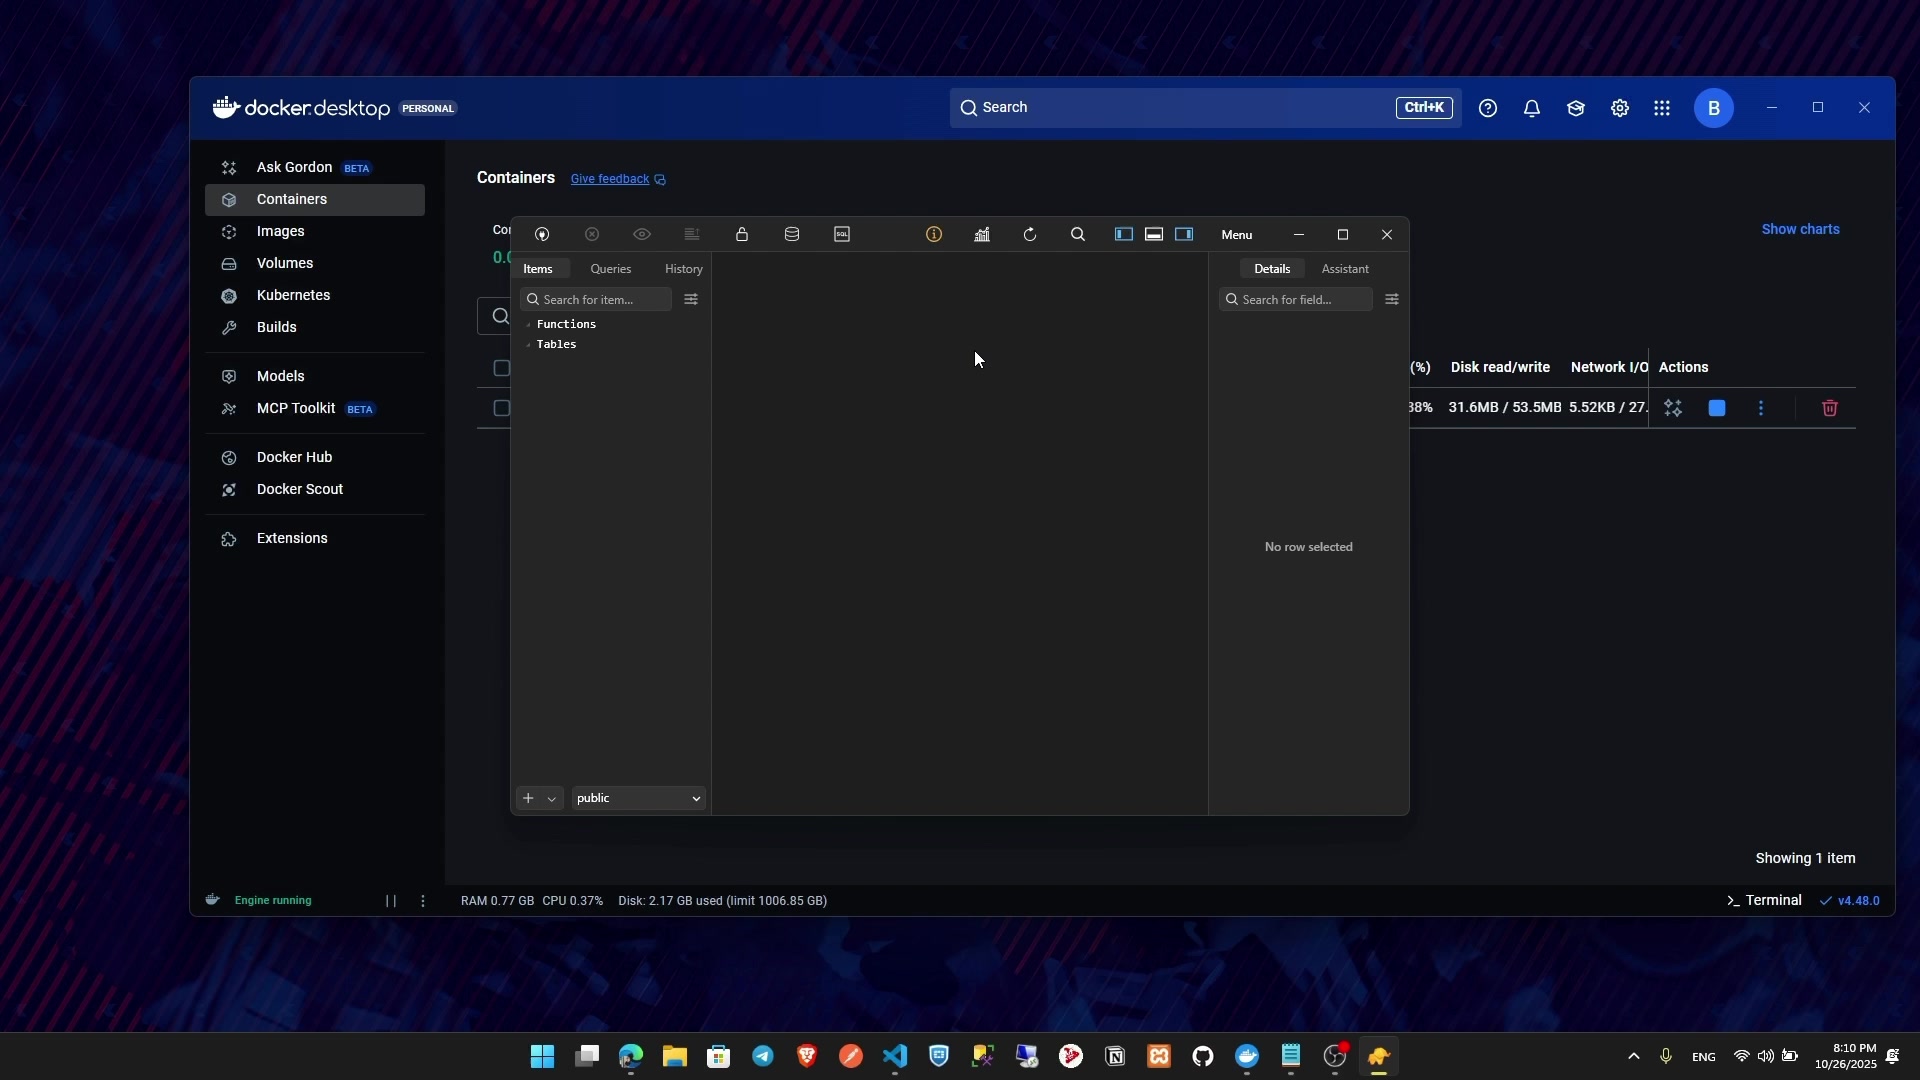Open the database list cylinder icon
1920x1080 pixels.
click(x=792, y=234)
